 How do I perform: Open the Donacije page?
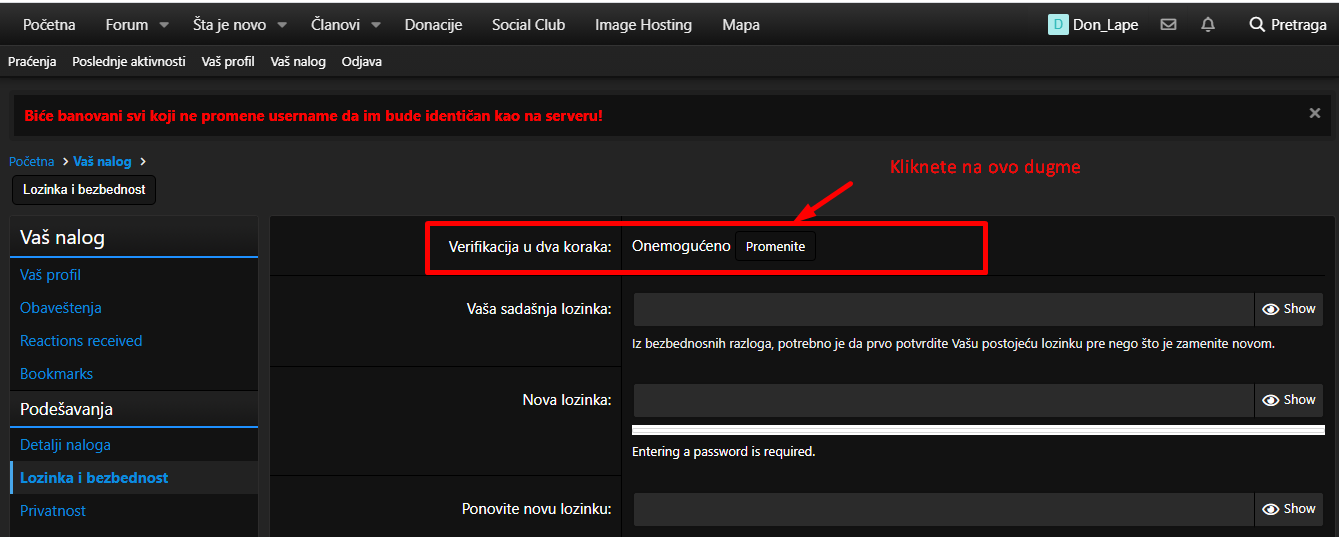433,25
